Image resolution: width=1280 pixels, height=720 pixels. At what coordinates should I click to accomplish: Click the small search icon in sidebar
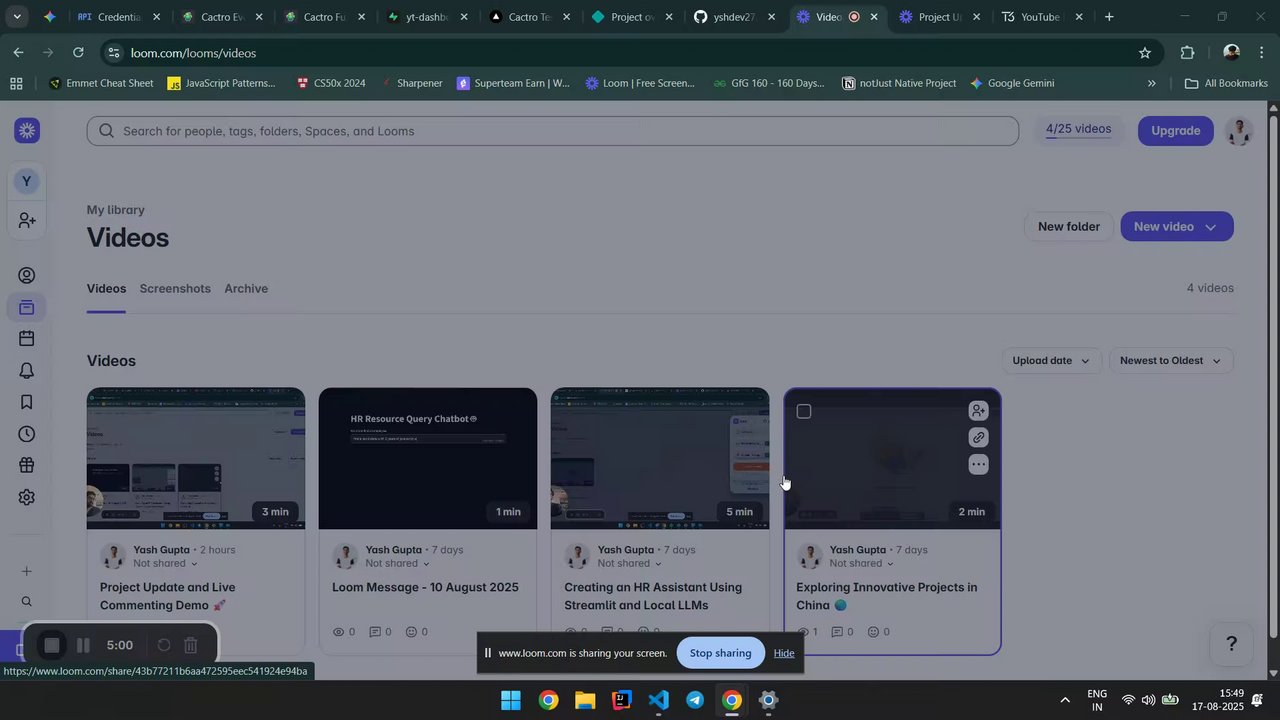(27, 602)
